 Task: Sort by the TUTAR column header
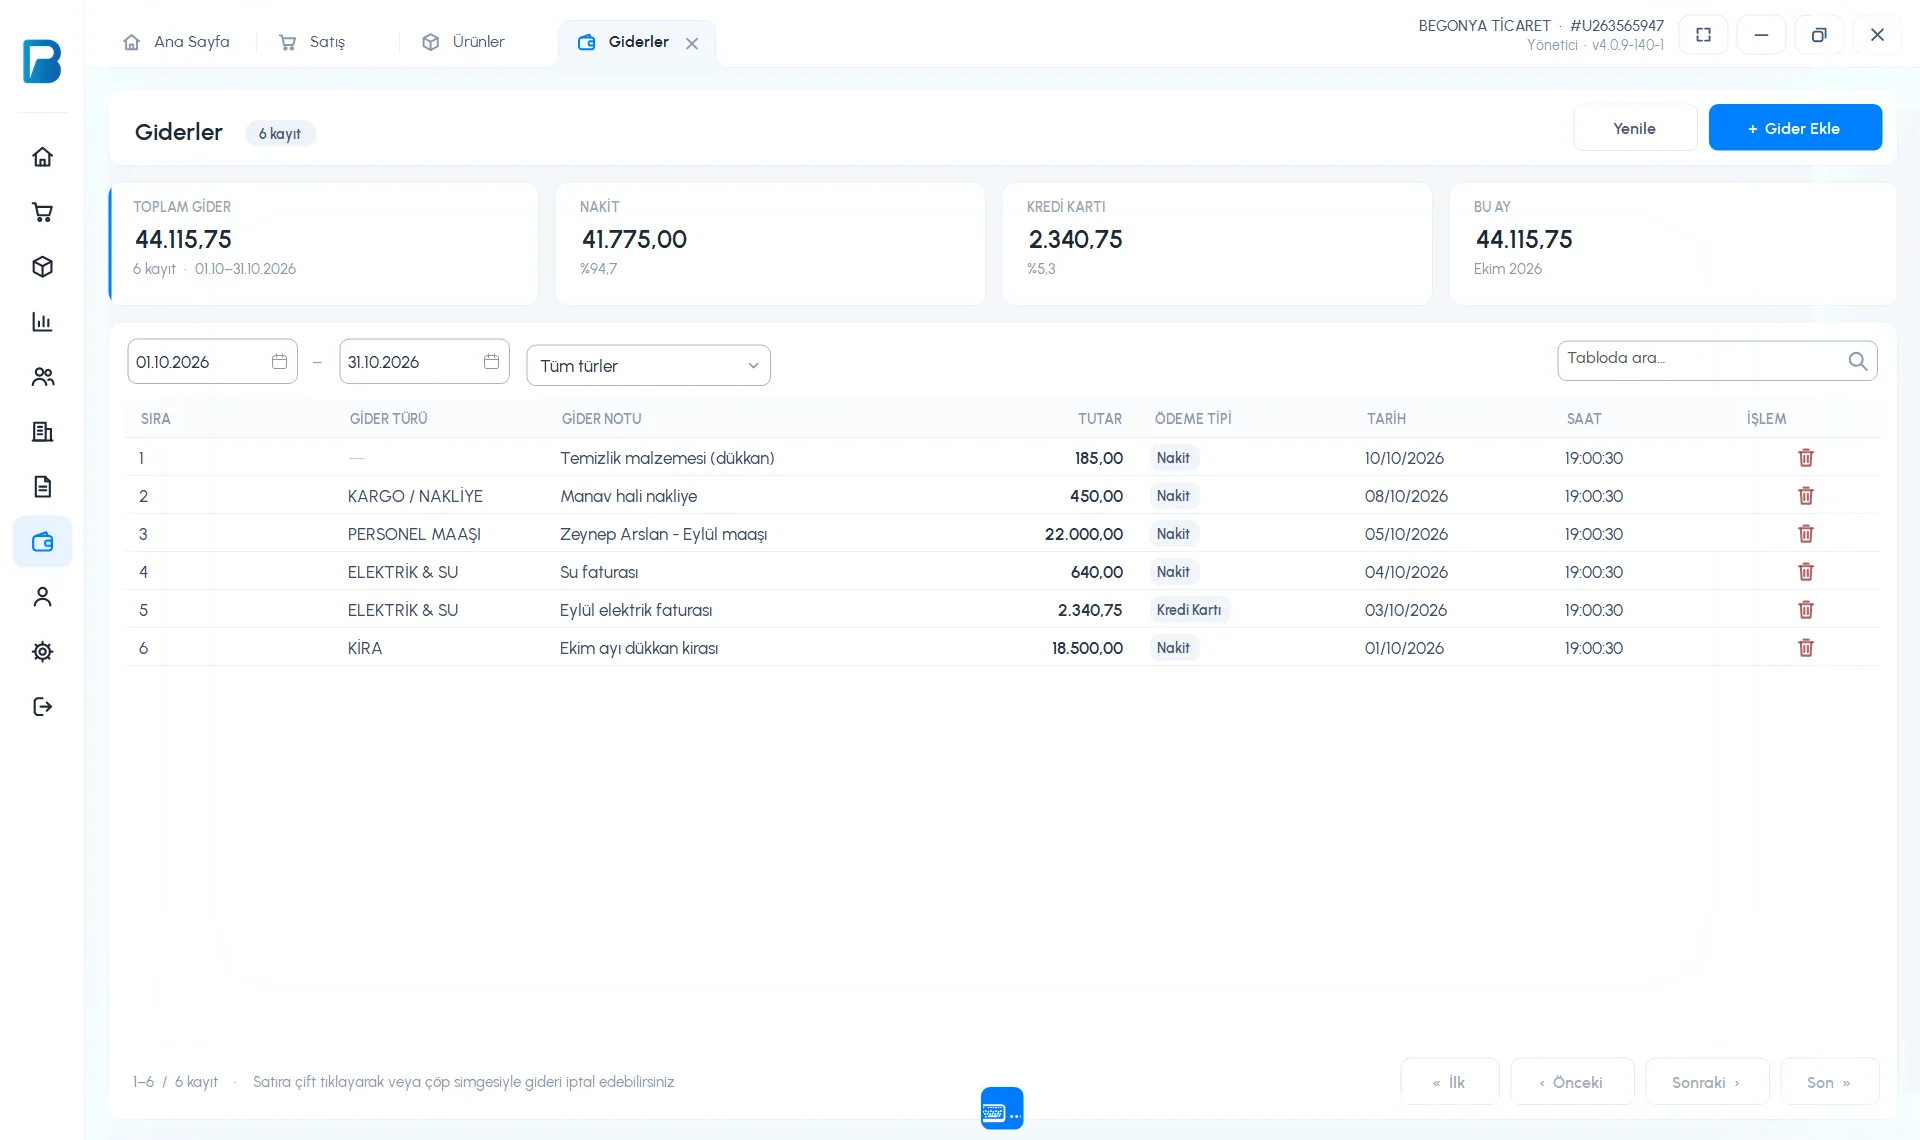(1099, 419)
